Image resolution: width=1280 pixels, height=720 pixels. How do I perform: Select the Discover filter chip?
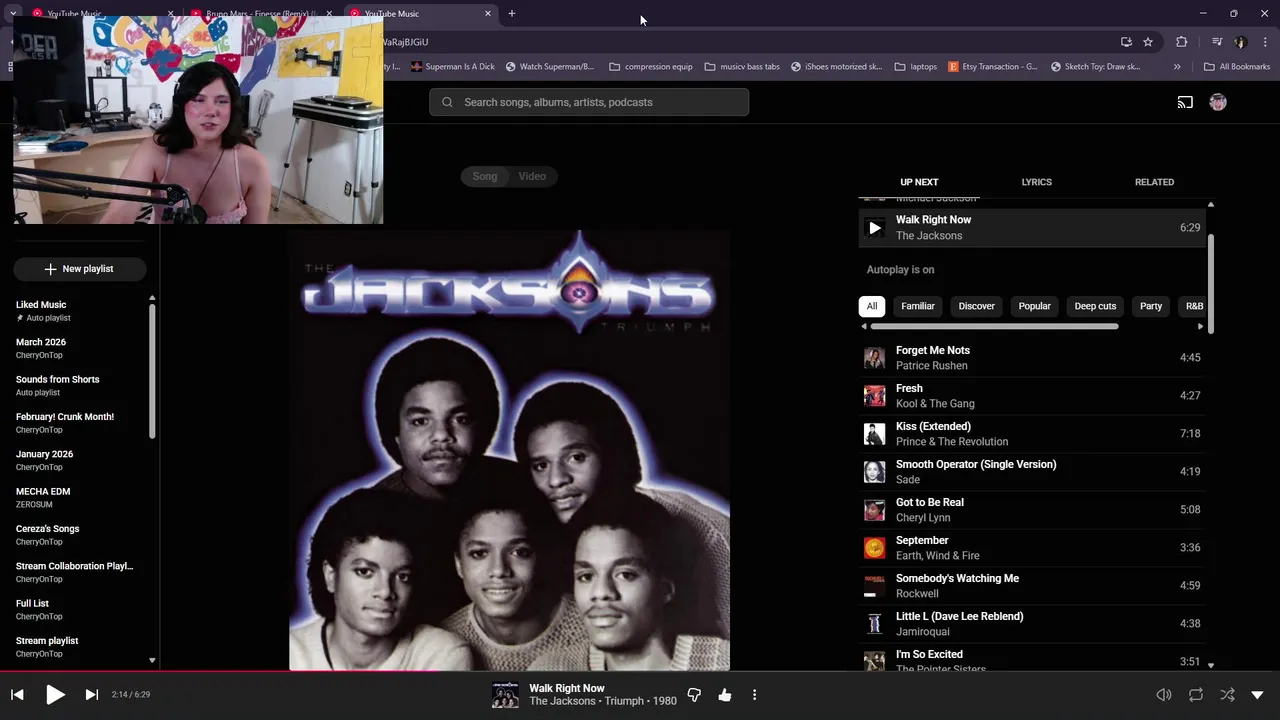(x=976, y=306)
